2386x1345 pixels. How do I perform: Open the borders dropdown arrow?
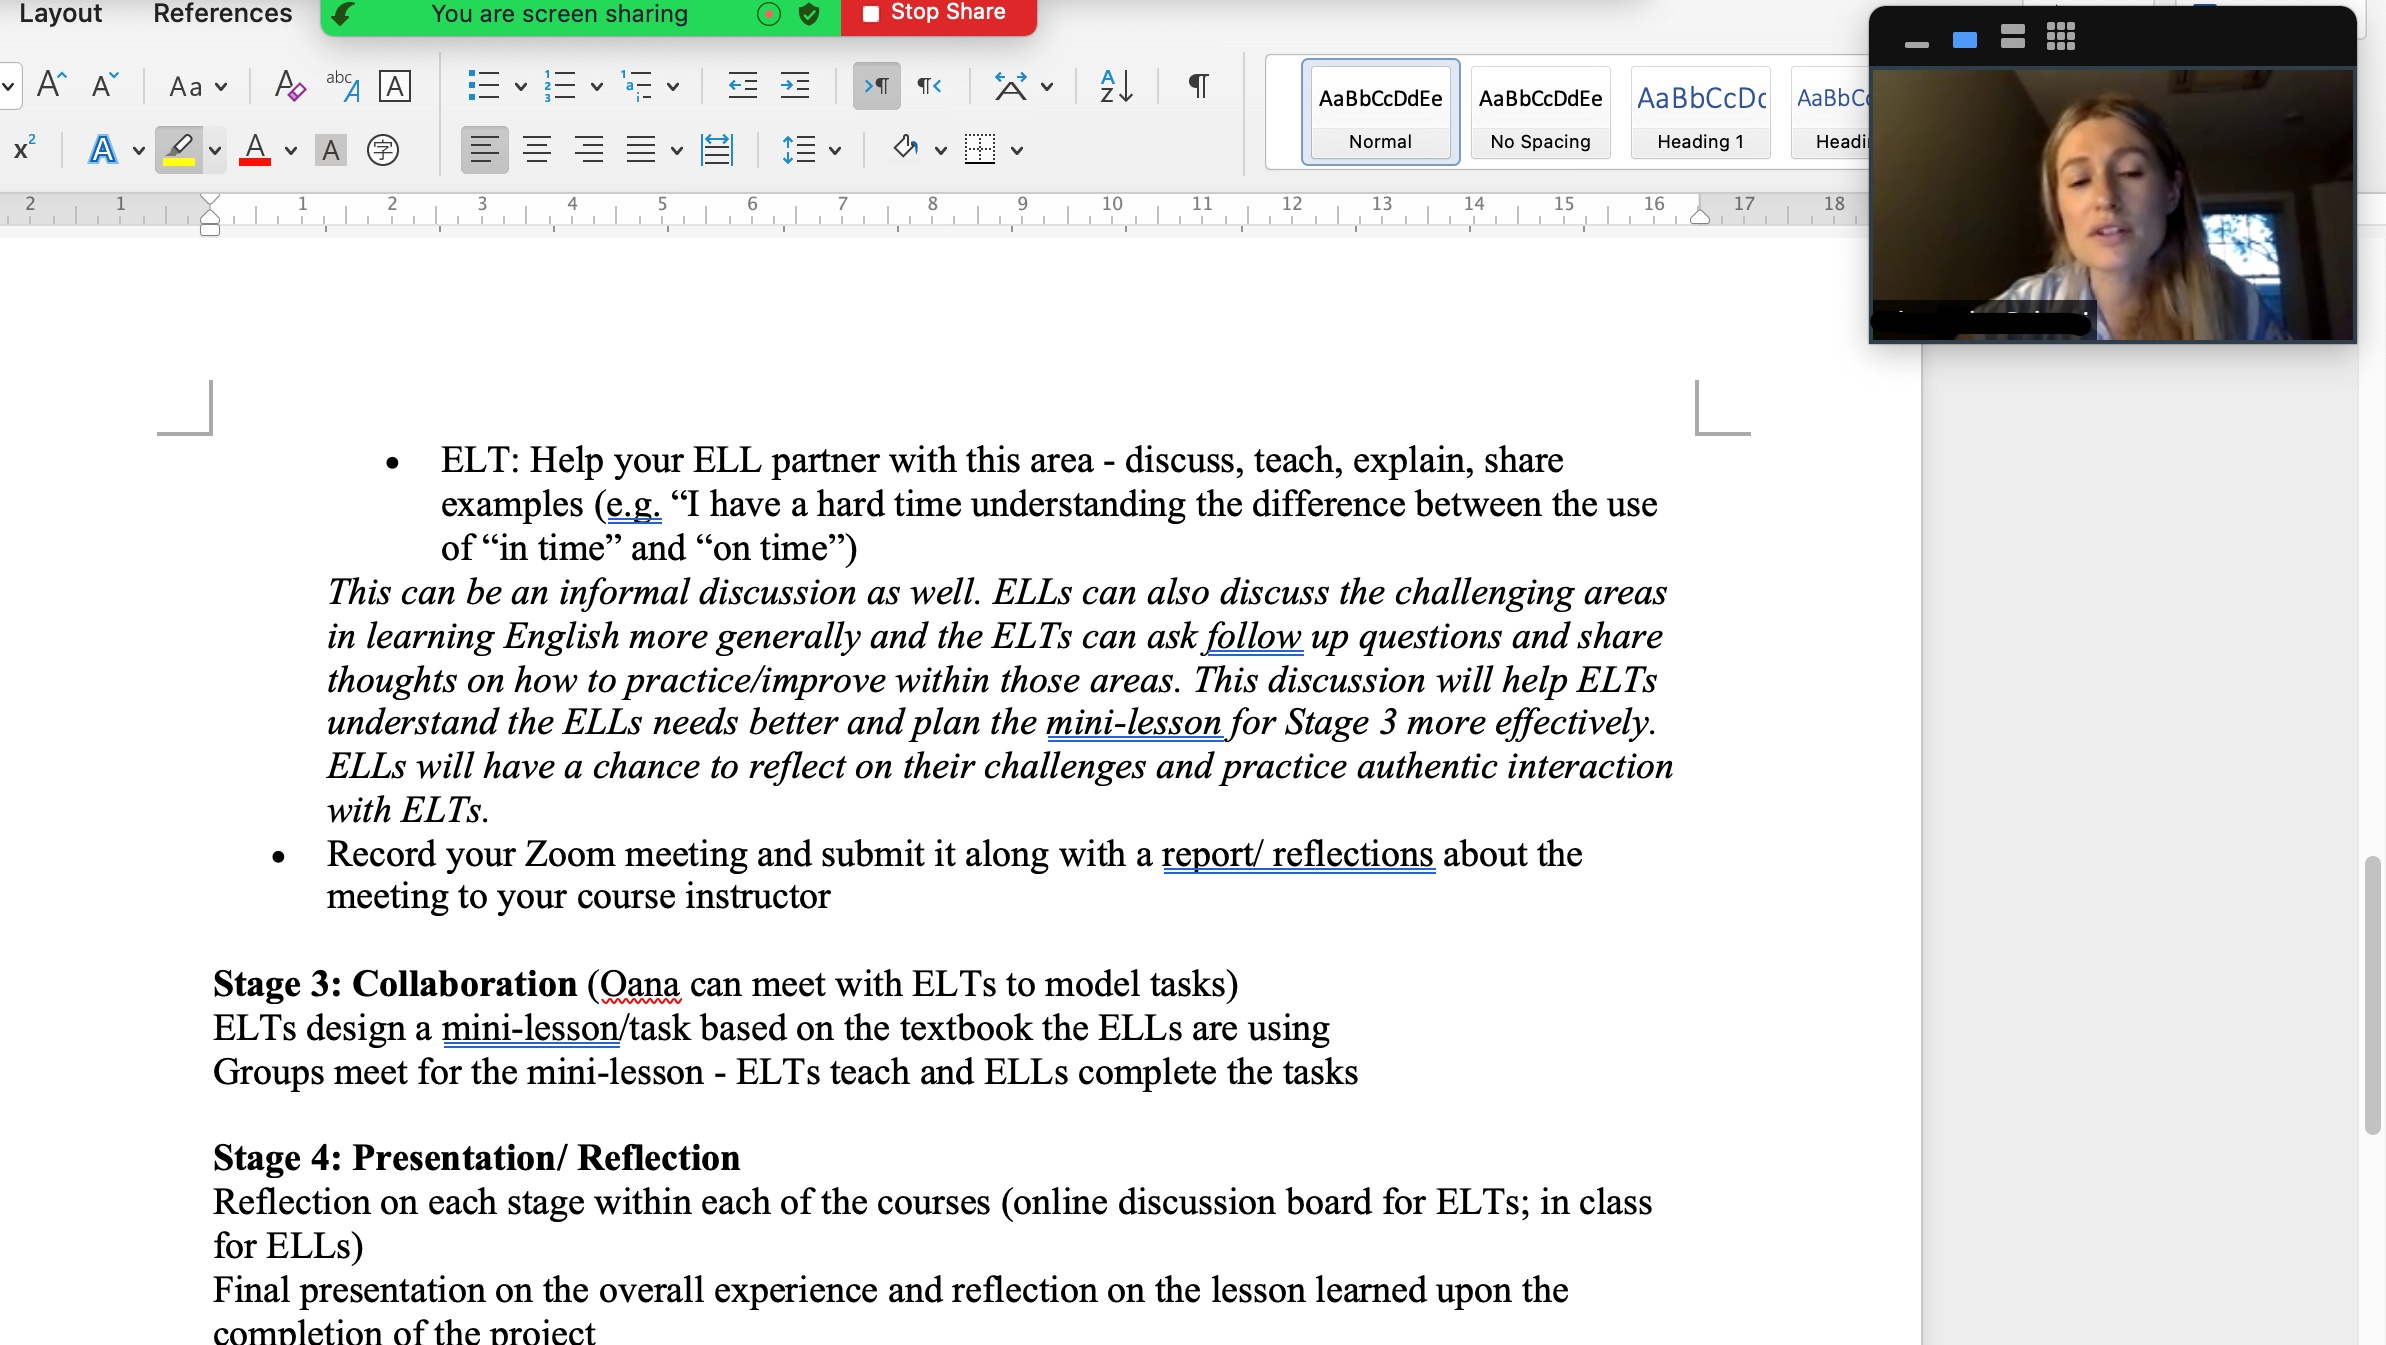click(1017, 151)
